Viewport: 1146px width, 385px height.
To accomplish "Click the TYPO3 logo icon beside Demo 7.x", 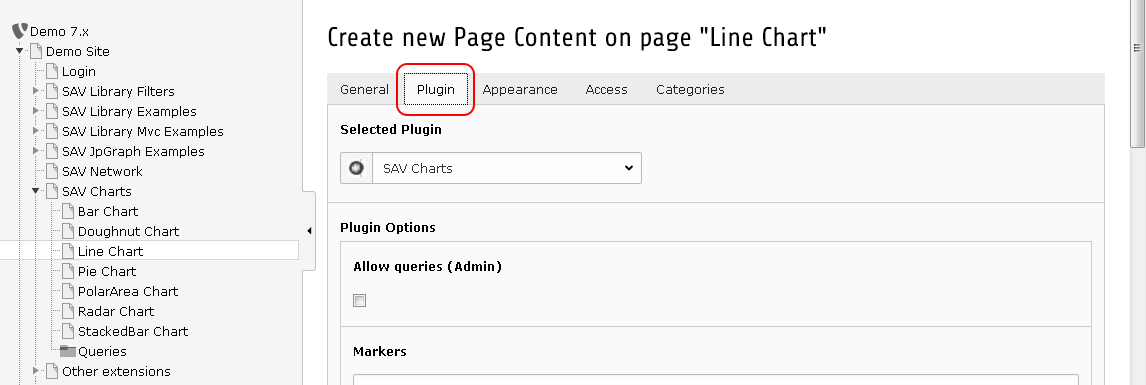I will coord(20,31).
